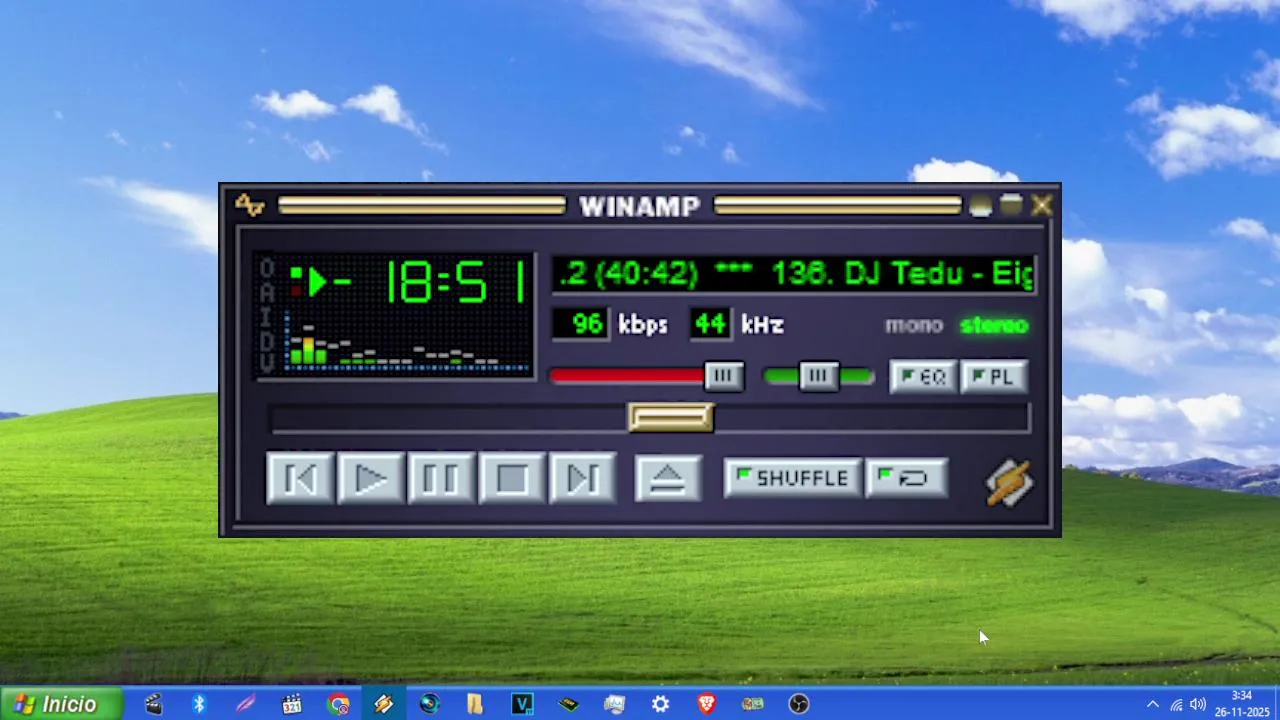
Task: Open the Inicio start menu
Action: (61, 704)
